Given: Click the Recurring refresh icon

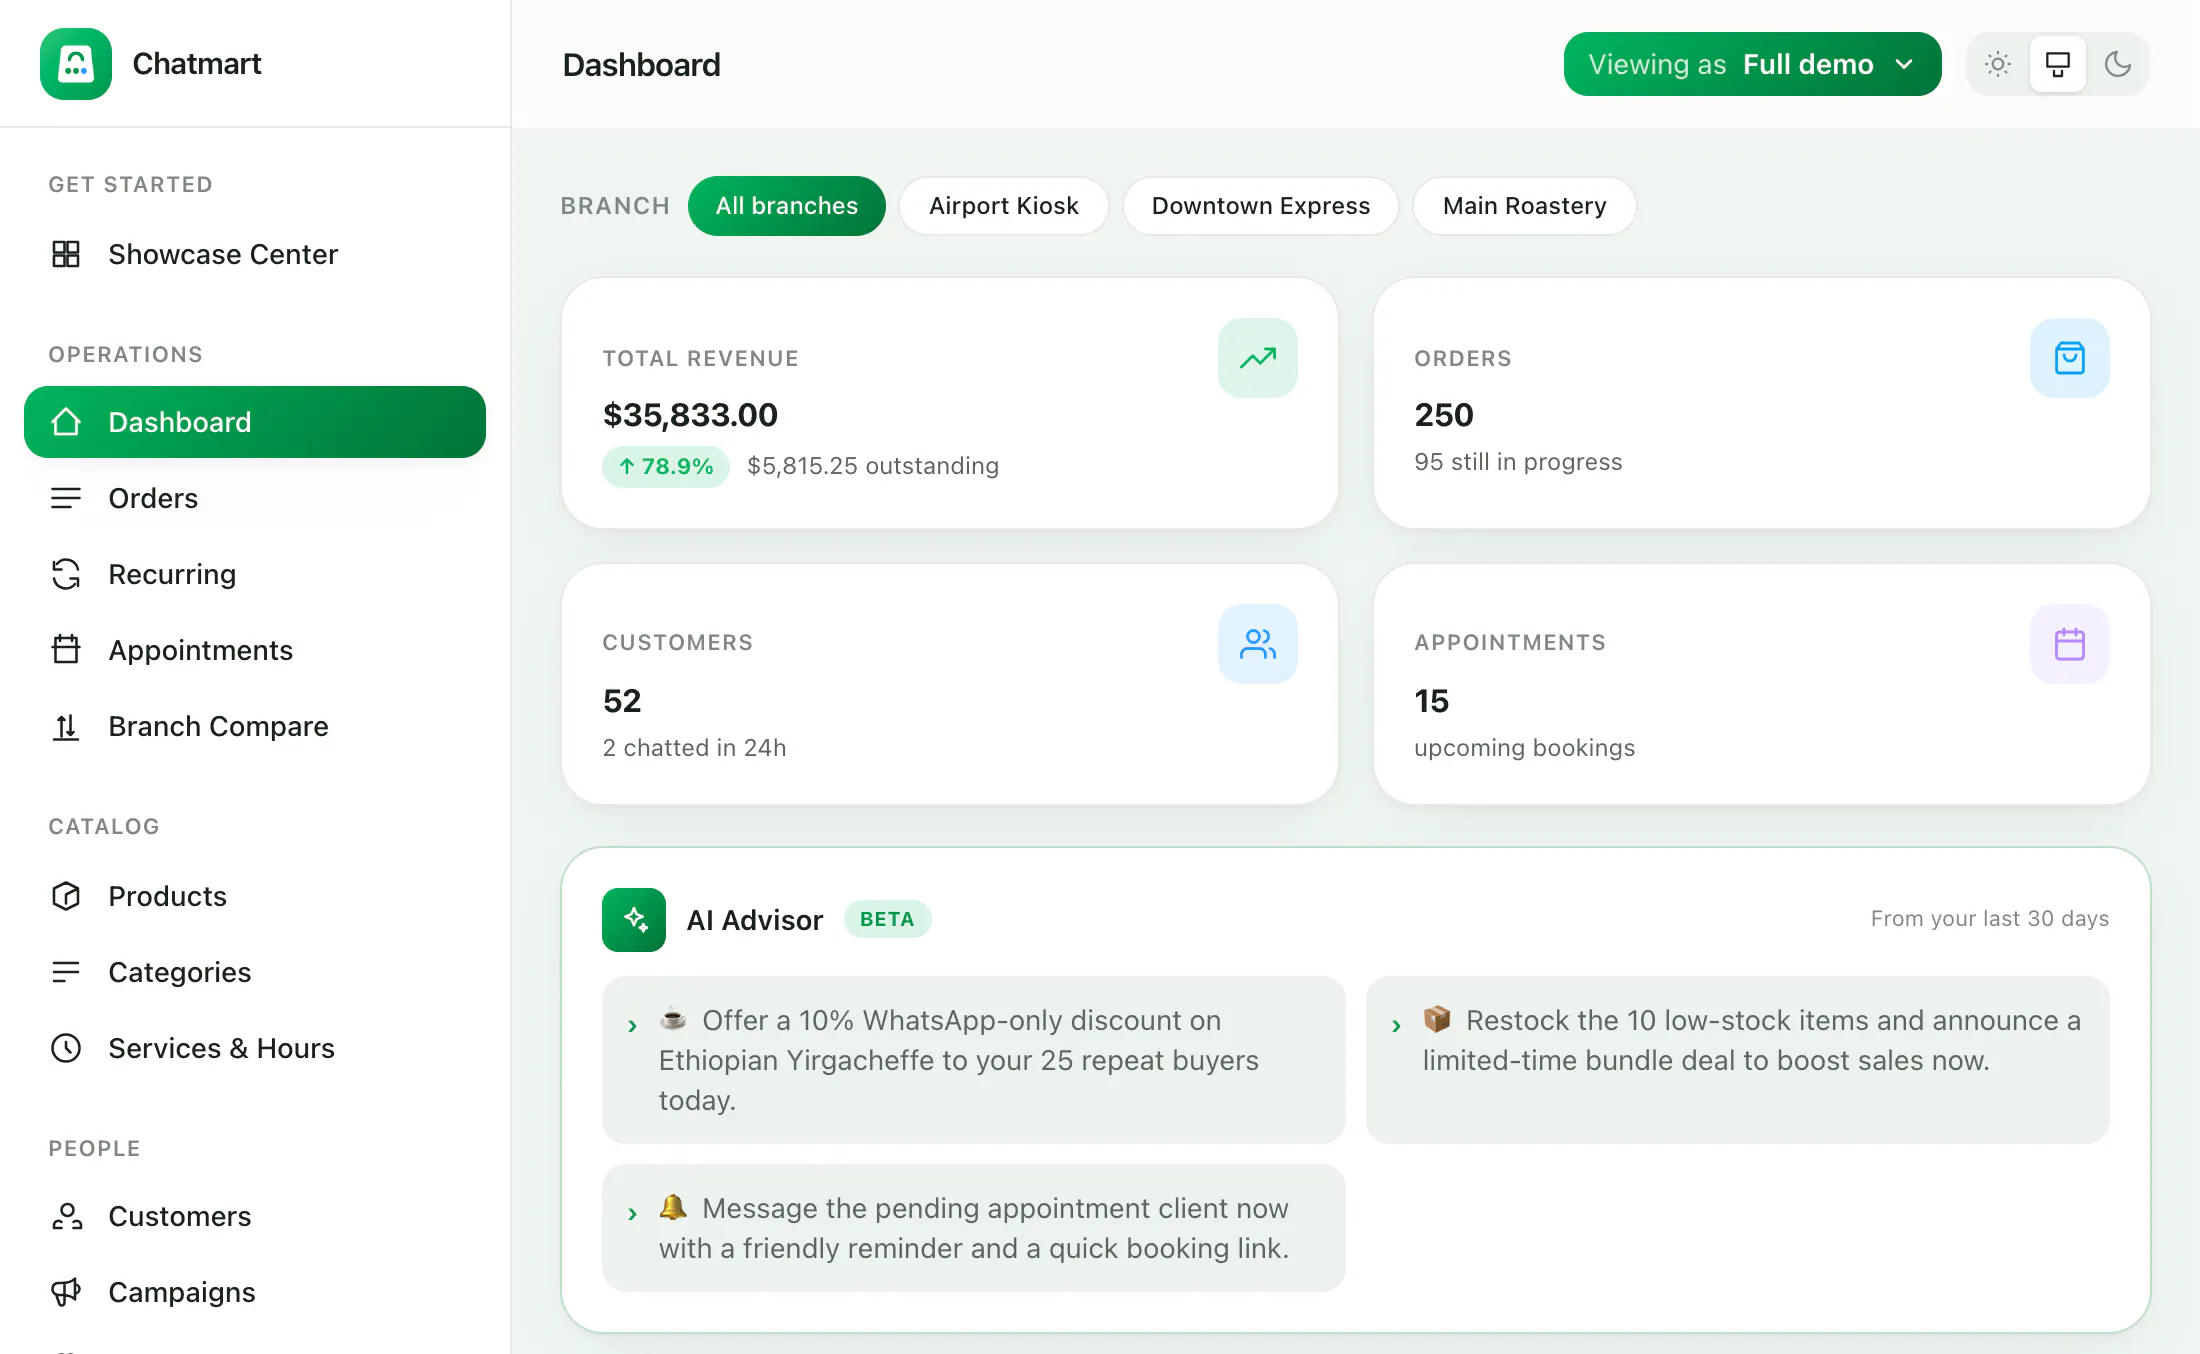Looking at the screenshot, I should (66, 574).
